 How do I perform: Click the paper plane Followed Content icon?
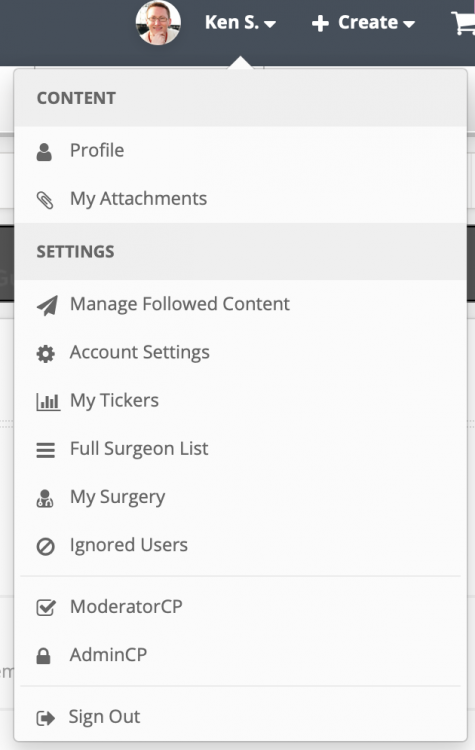pyautogui.click(x=47, y=305)
